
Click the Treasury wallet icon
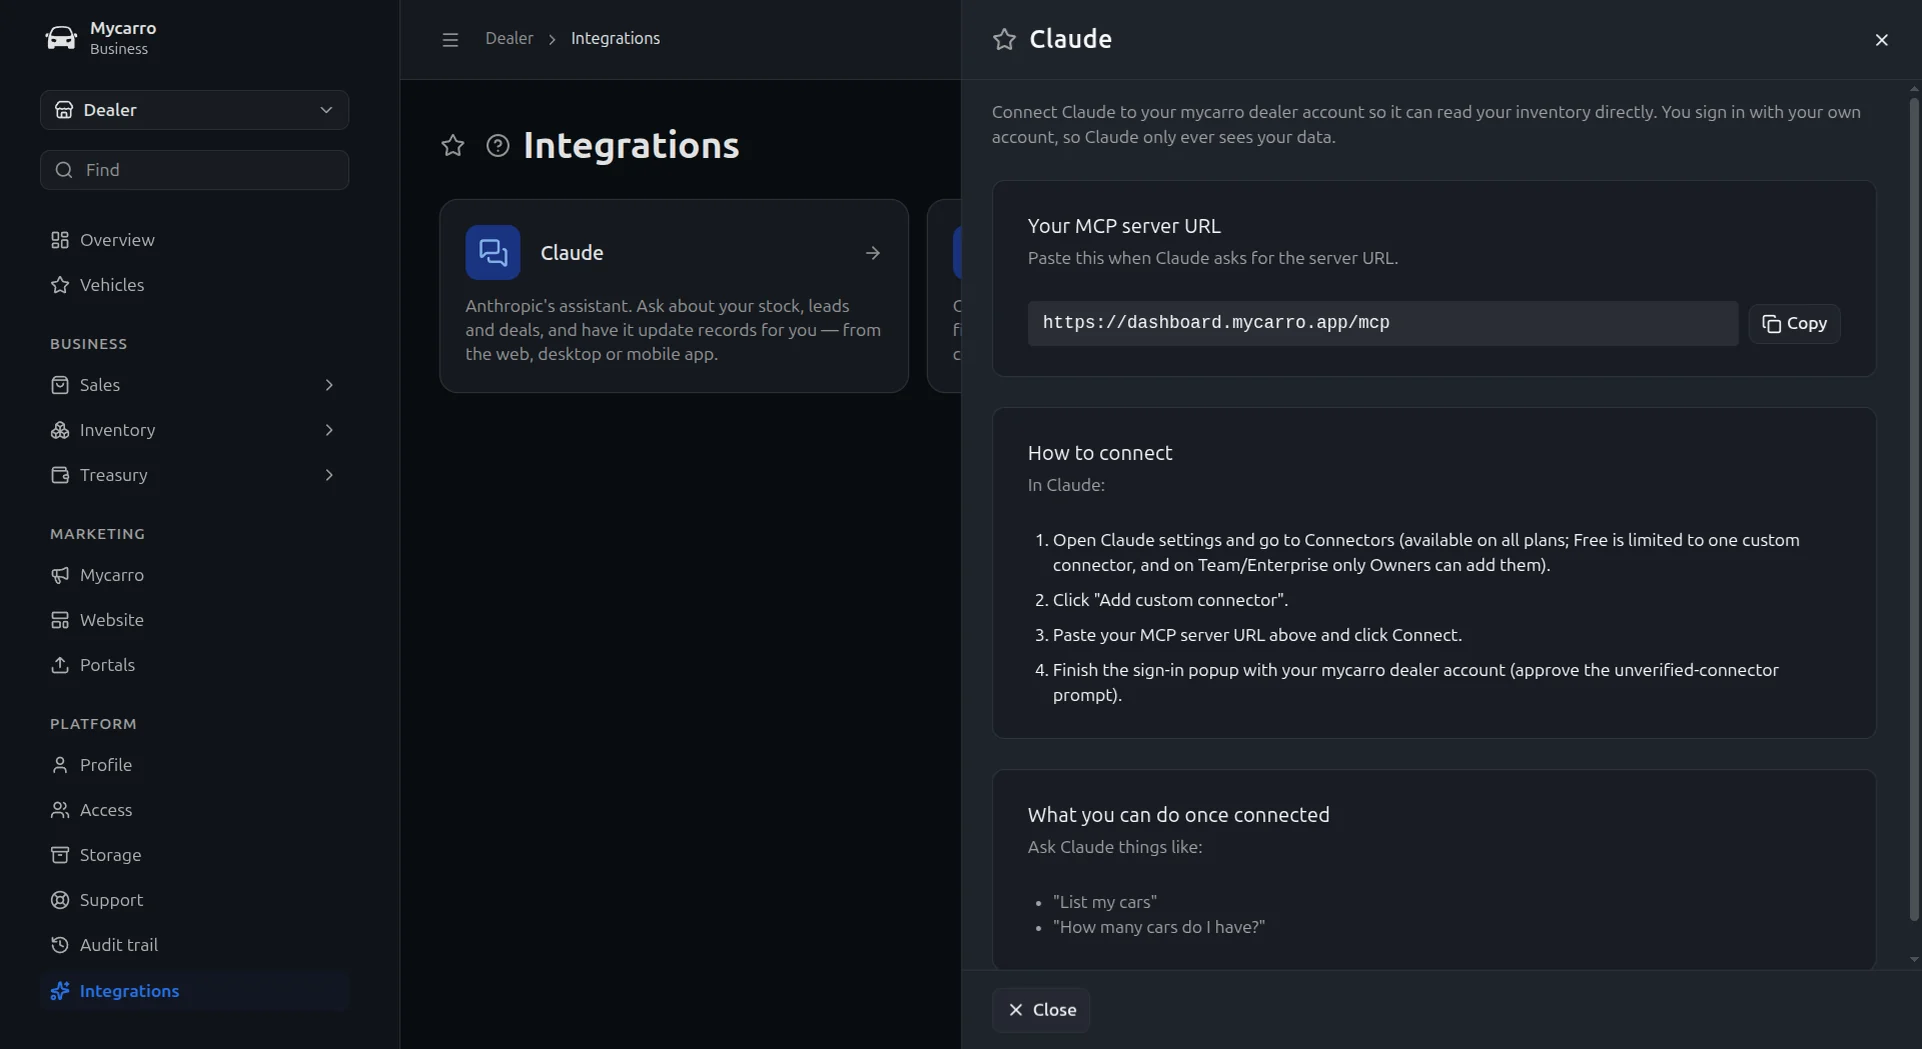tap(60, 475)
